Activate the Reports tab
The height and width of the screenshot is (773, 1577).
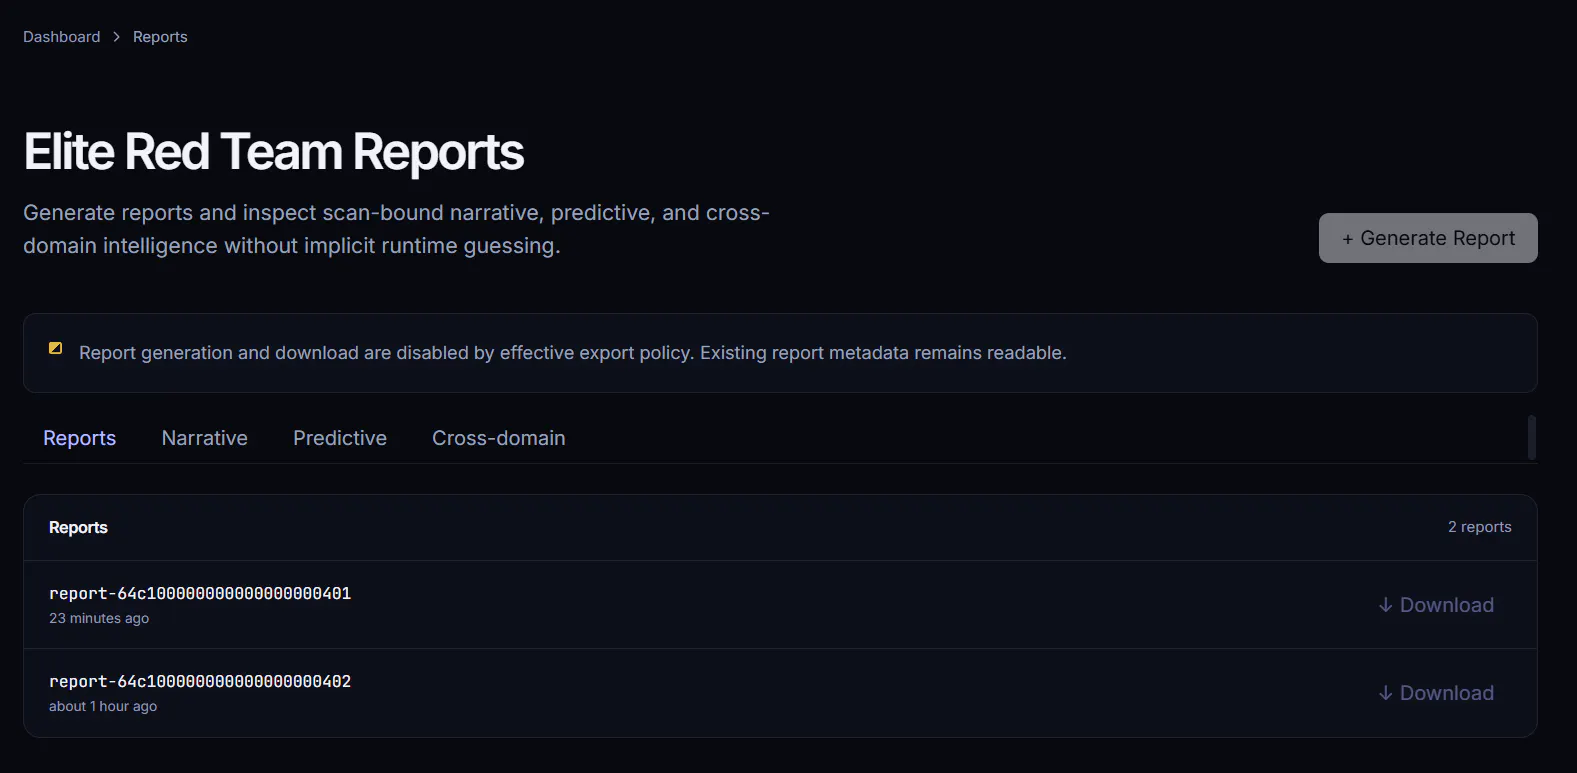pyautogui.click(x=80, y=438)
